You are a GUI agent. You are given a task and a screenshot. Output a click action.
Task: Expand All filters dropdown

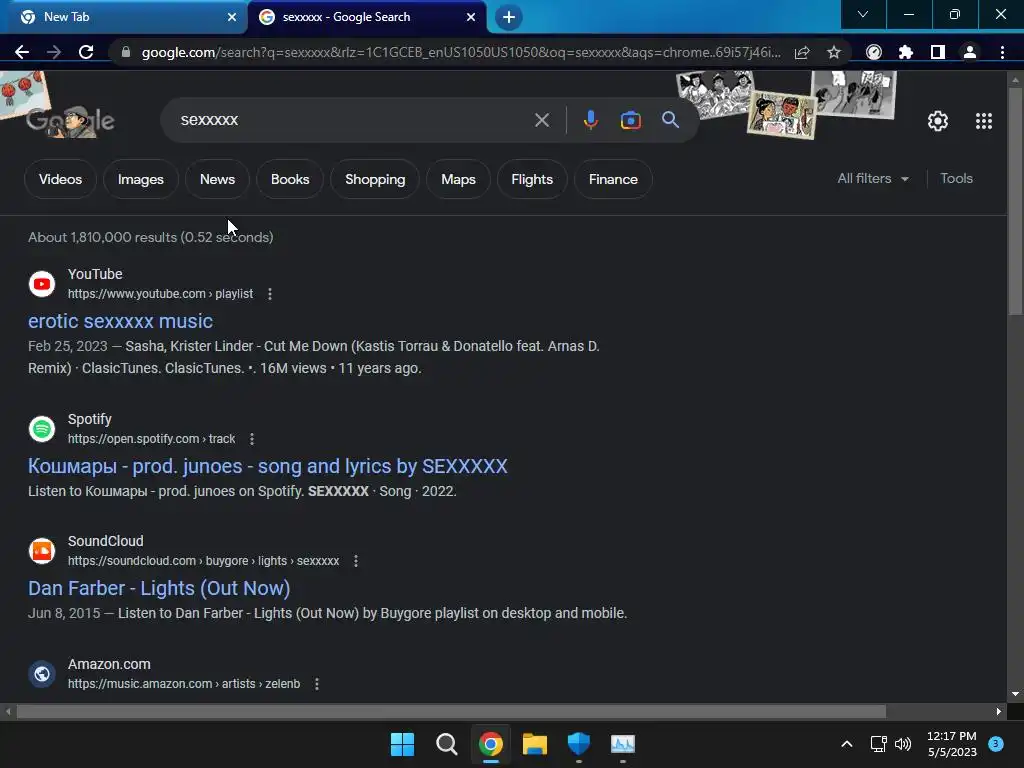pyautogui.click(x=872, y=178)
